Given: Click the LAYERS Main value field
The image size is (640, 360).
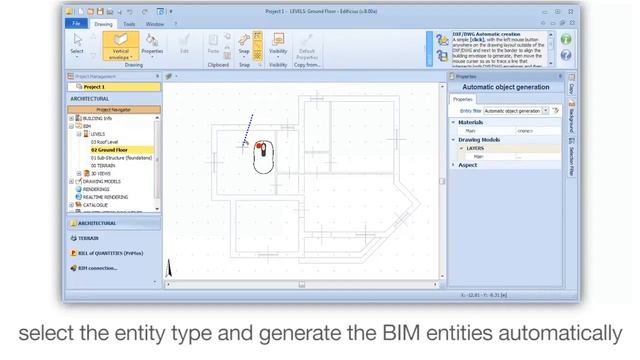Looking at the screenshot, I should [x=538, y=157].
